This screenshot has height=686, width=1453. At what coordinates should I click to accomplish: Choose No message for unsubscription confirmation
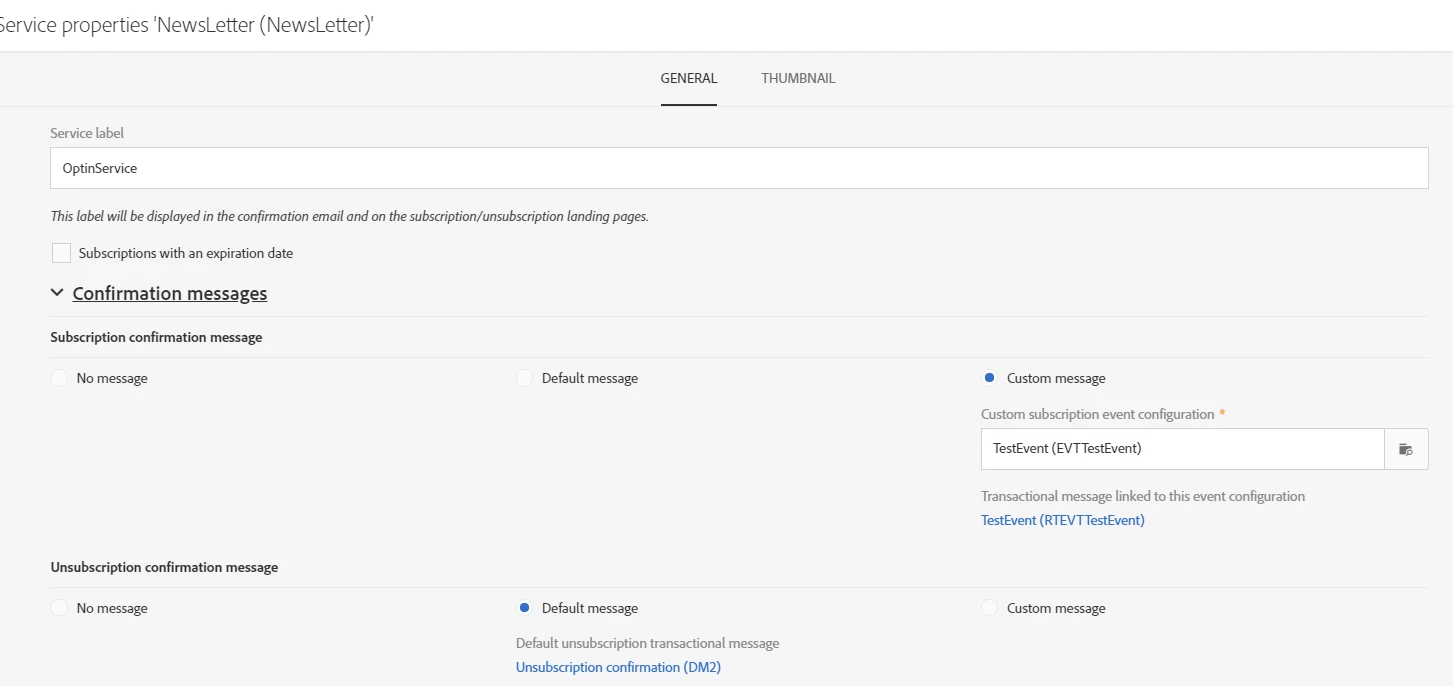[60, 608]
